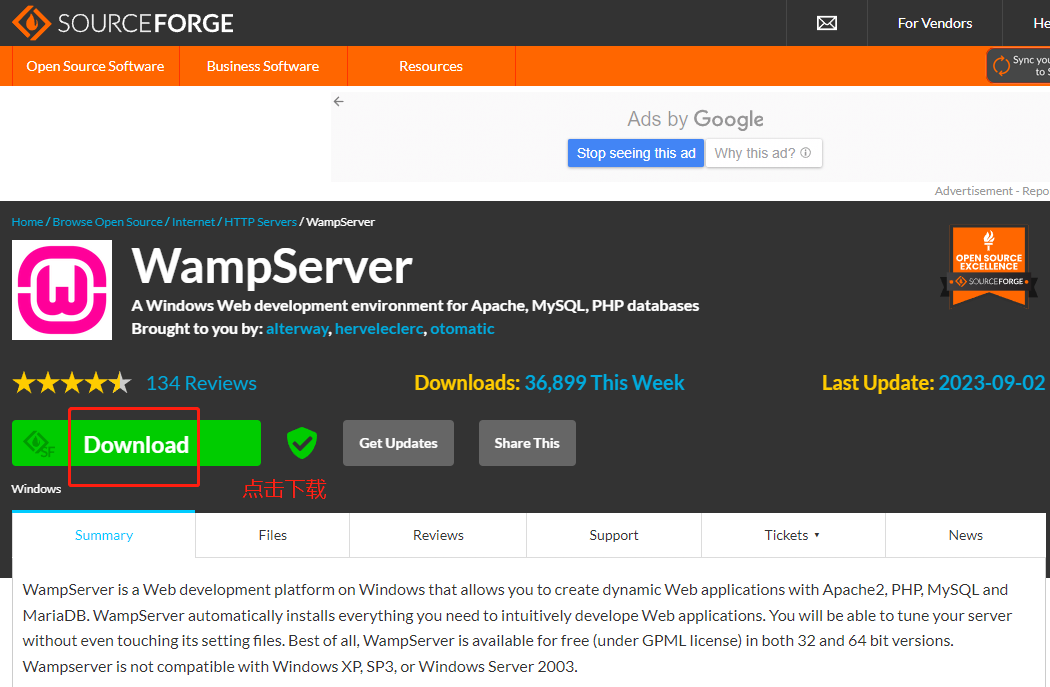Open the 134 Reviews link
Image resolution: width=1050 pixels, height=687 pixels.
202,383
